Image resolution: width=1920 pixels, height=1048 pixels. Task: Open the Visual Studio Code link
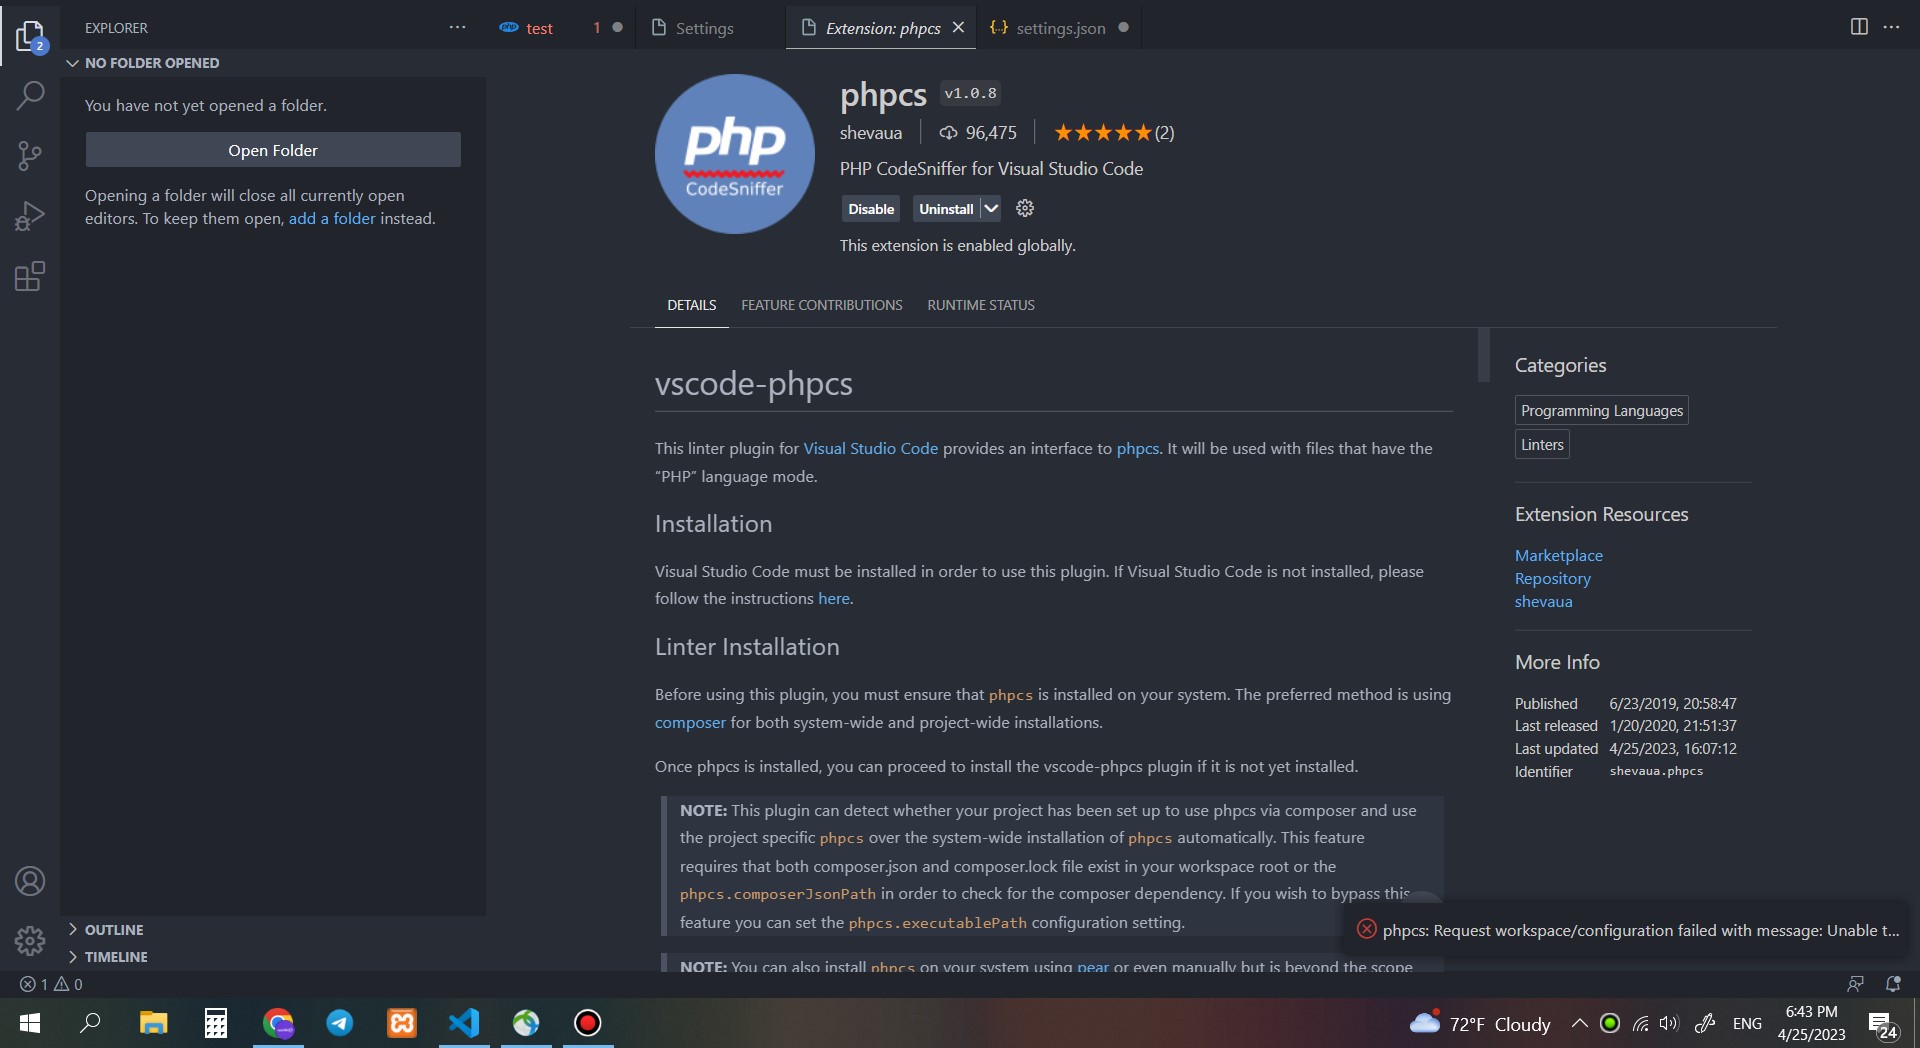871,448
